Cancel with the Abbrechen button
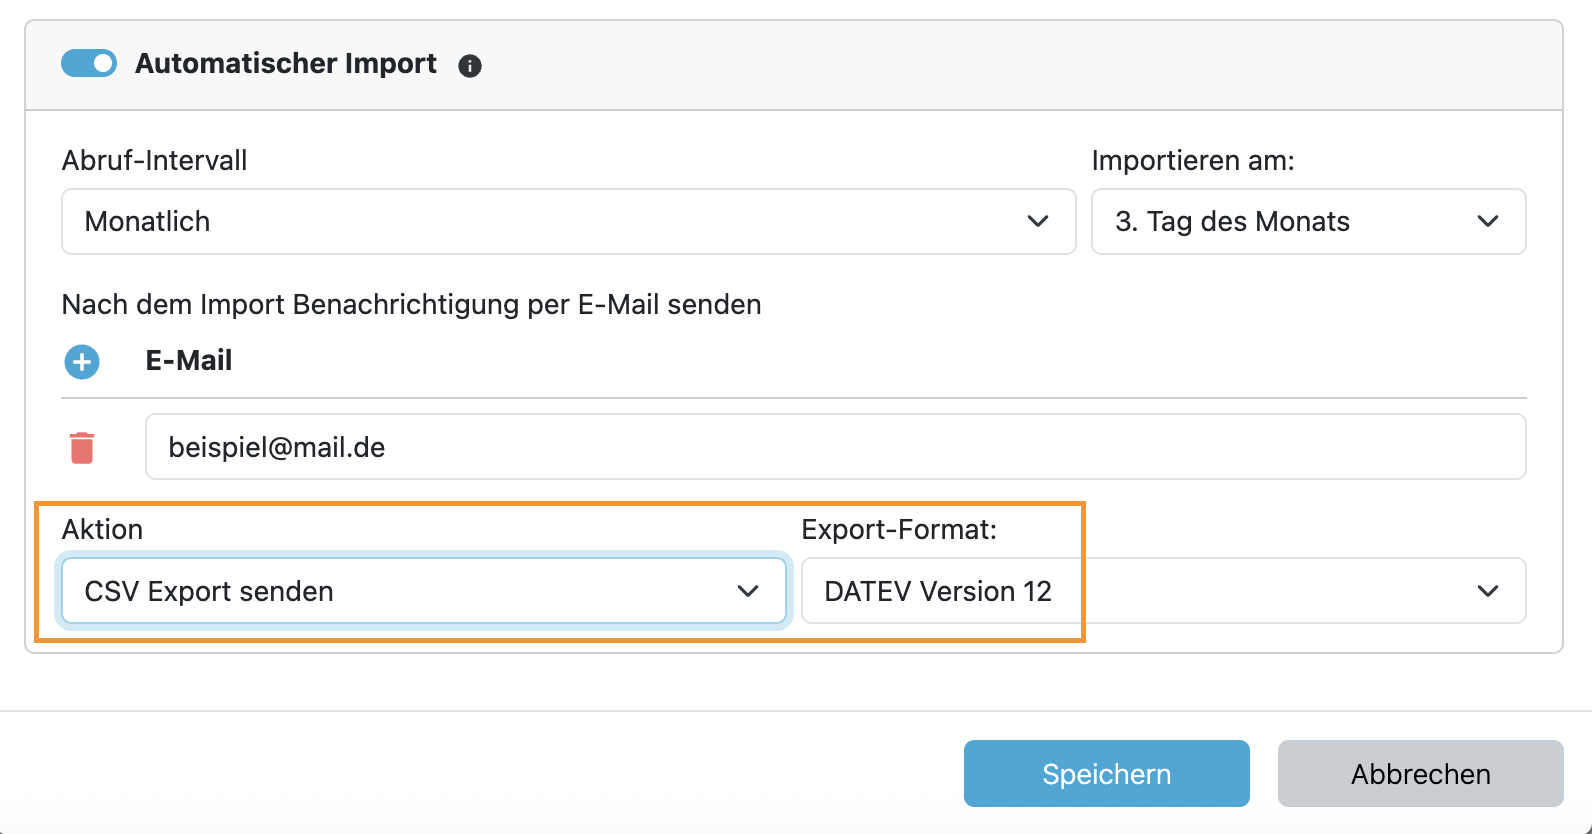1592x834 pixels. (x=1420, y=773)
